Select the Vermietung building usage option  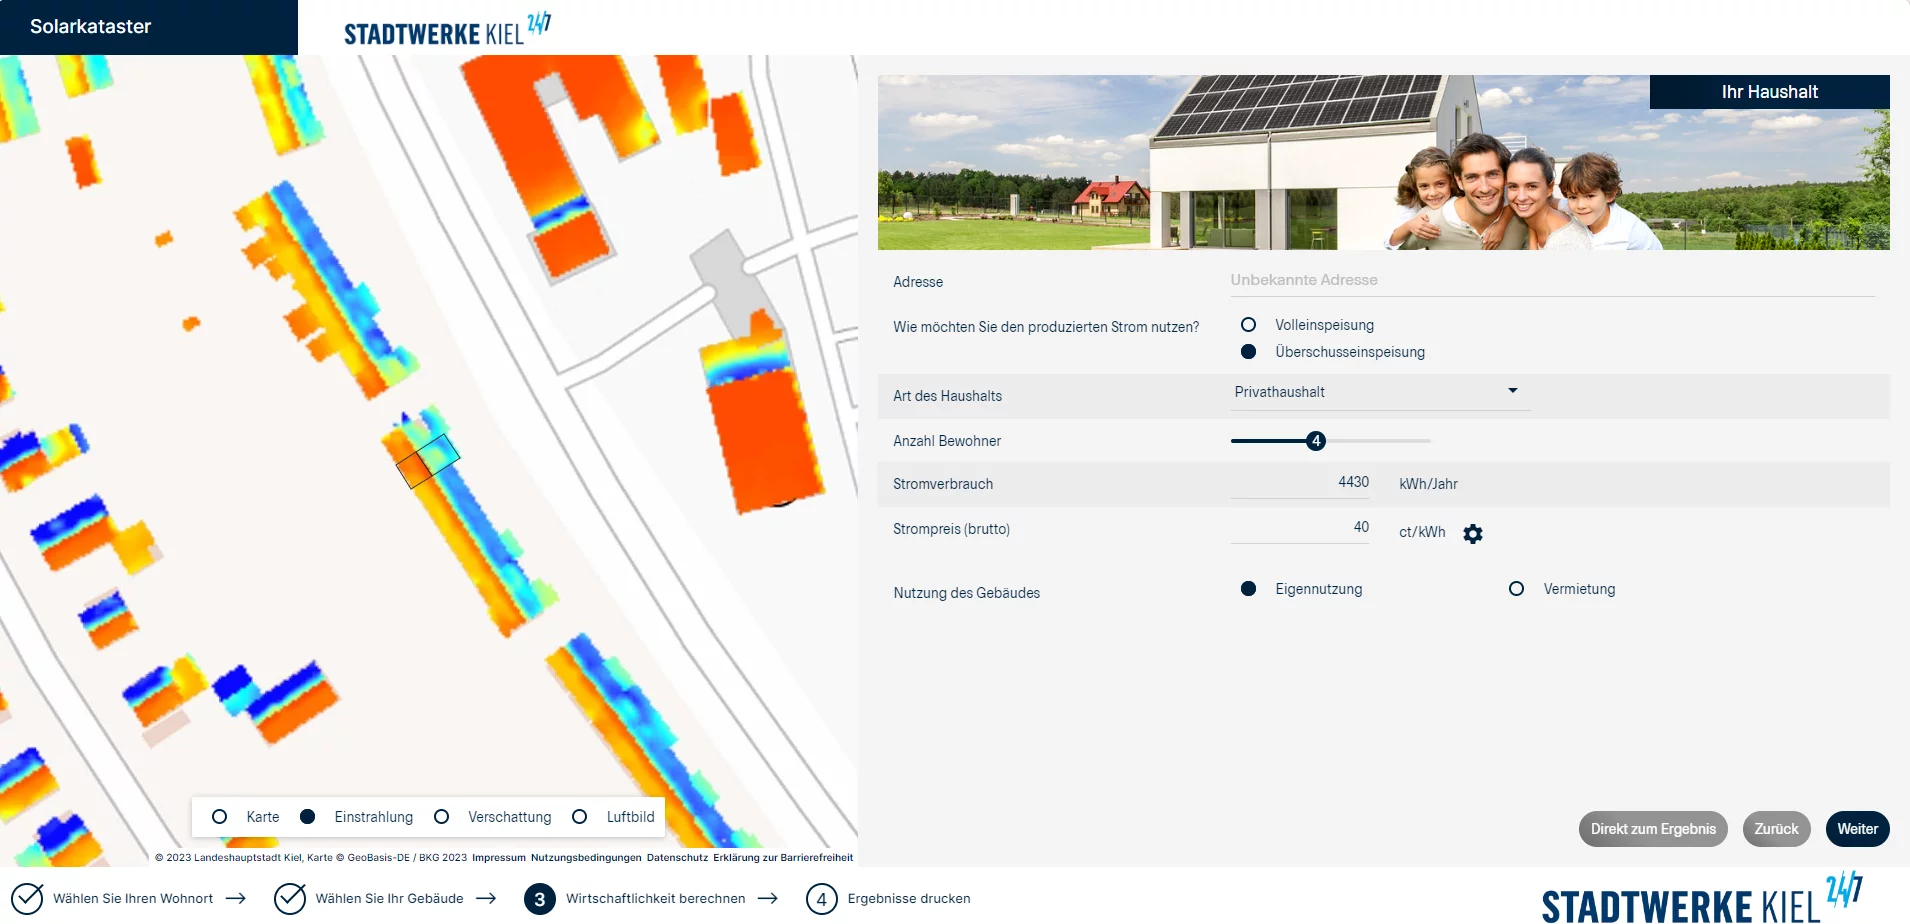click(x=1516, y=589)
